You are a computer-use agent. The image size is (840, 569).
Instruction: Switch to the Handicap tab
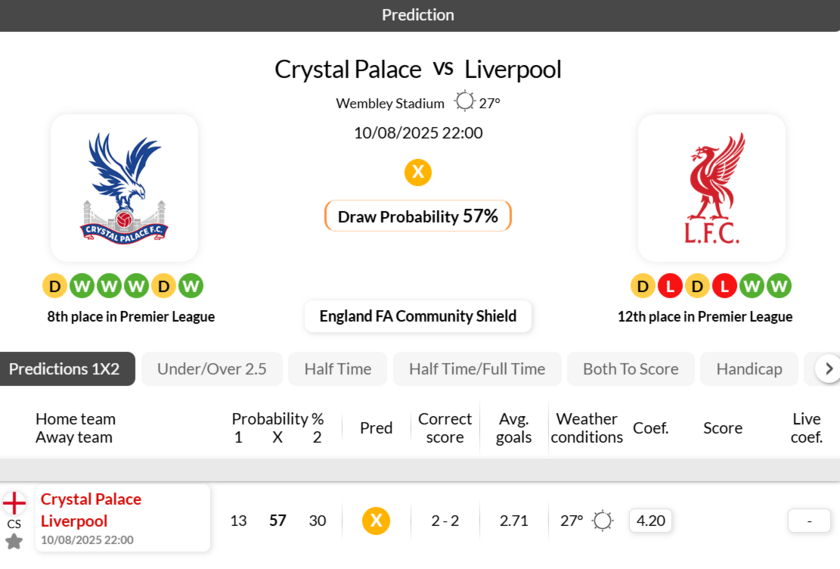[749, 368]
